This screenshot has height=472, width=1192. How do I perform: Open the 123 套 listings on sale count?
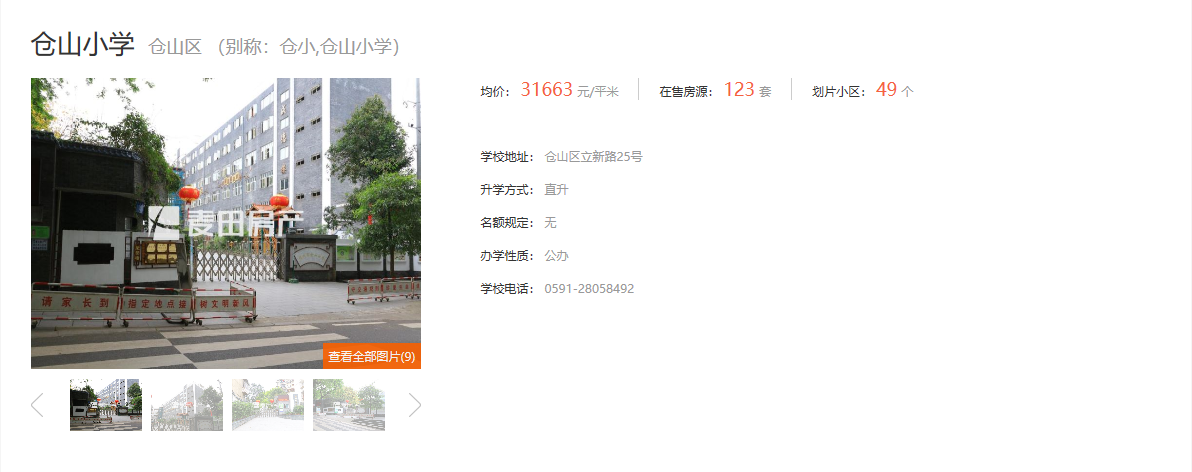click(747, 90)
